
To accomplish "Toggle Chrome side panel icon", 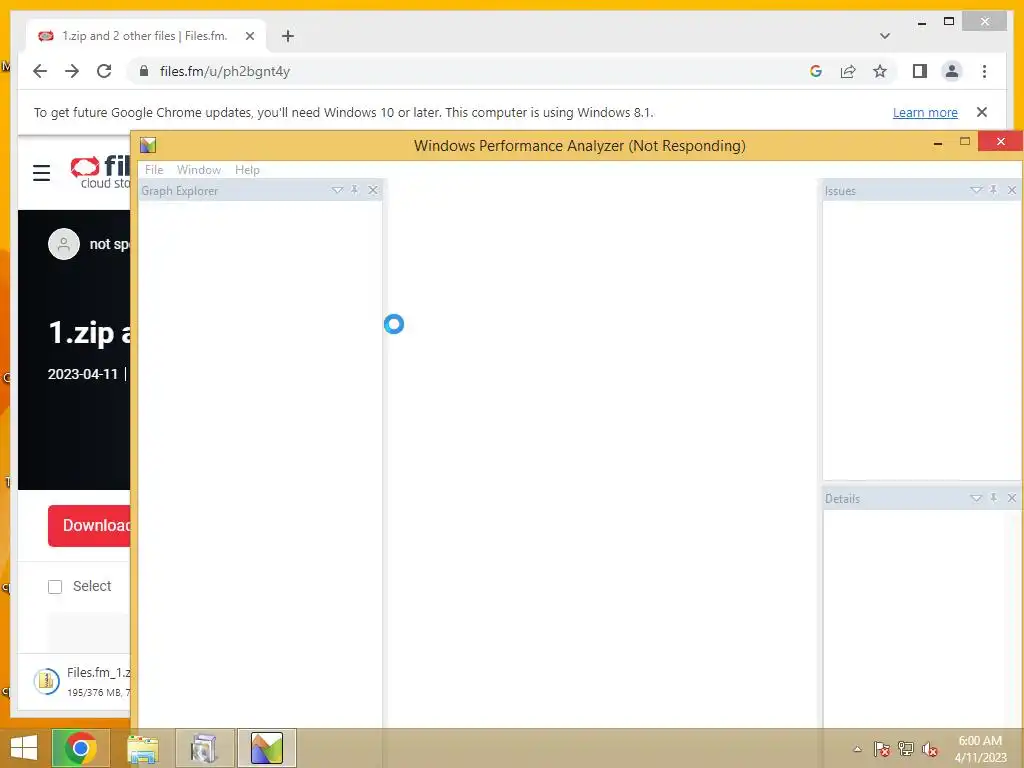I will [x=920, y=71].
